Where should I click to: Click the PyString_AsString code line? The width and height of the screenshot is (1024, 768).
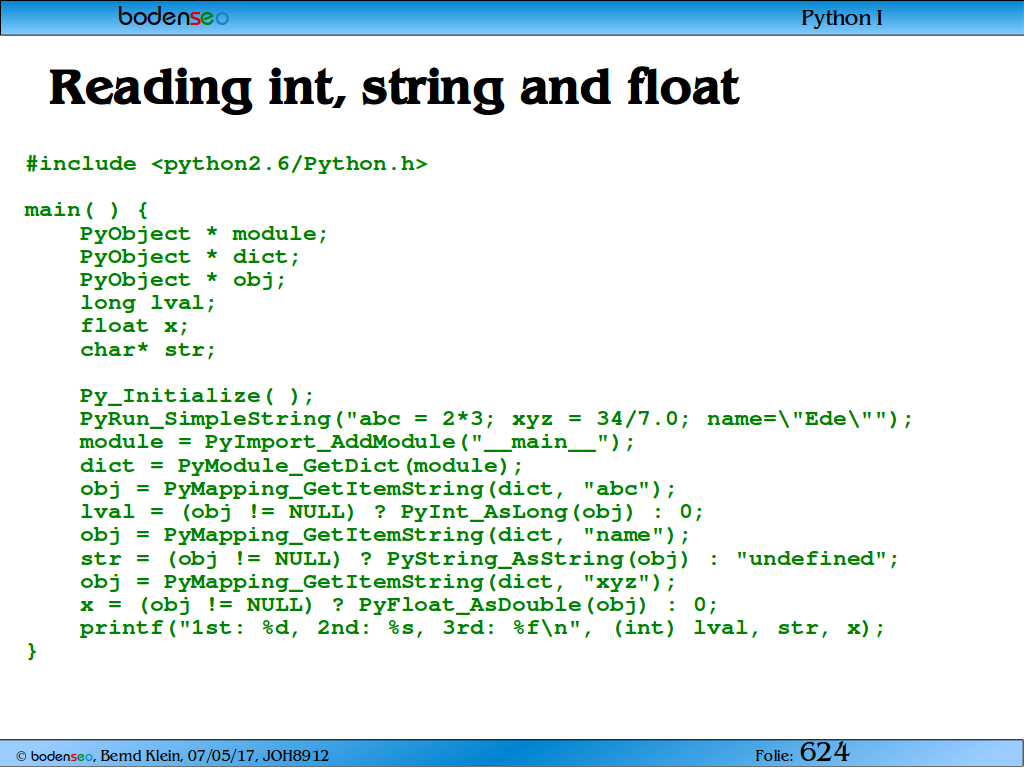tap(489, 559)
